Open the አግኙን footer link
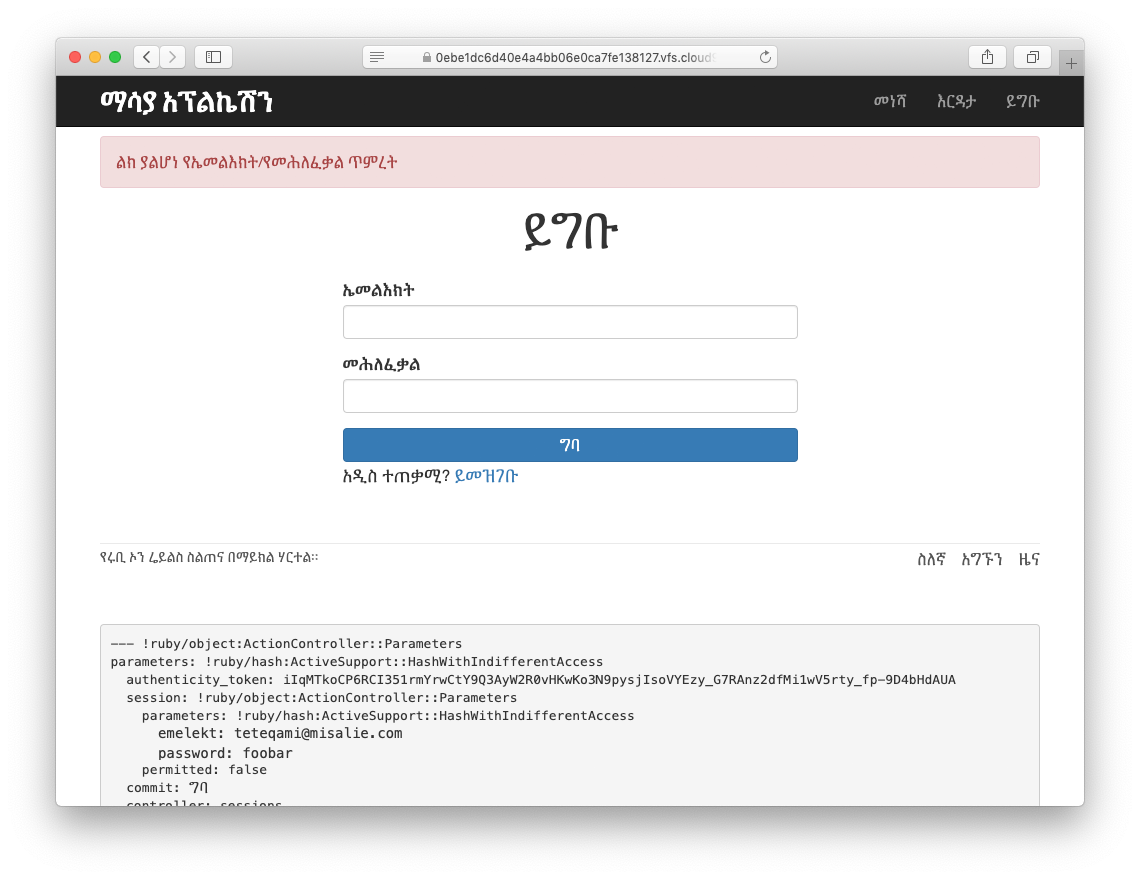 (982, 559)
